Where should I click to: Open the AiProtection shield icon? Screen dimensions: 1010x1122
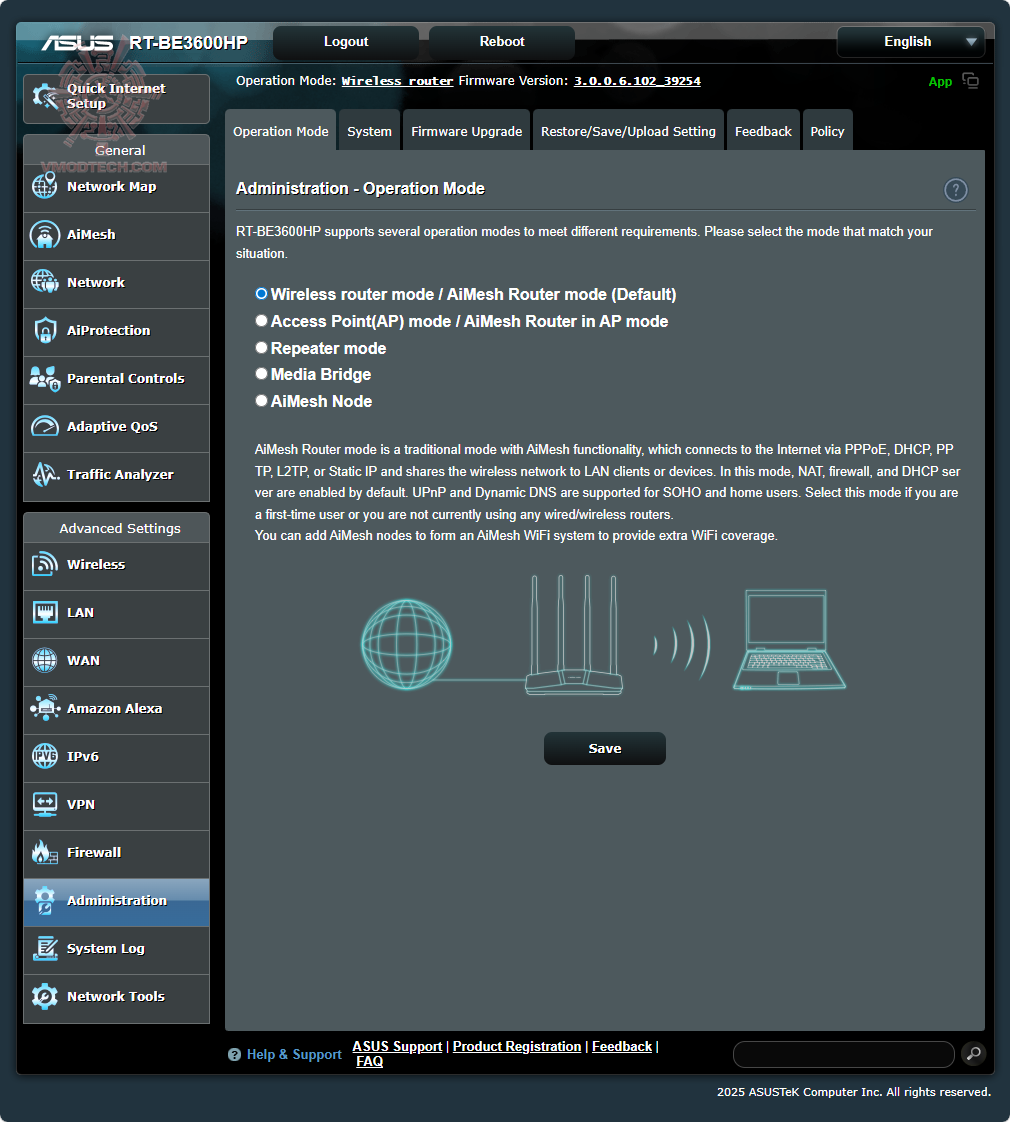pyautogui.click(x=44, y=330)
